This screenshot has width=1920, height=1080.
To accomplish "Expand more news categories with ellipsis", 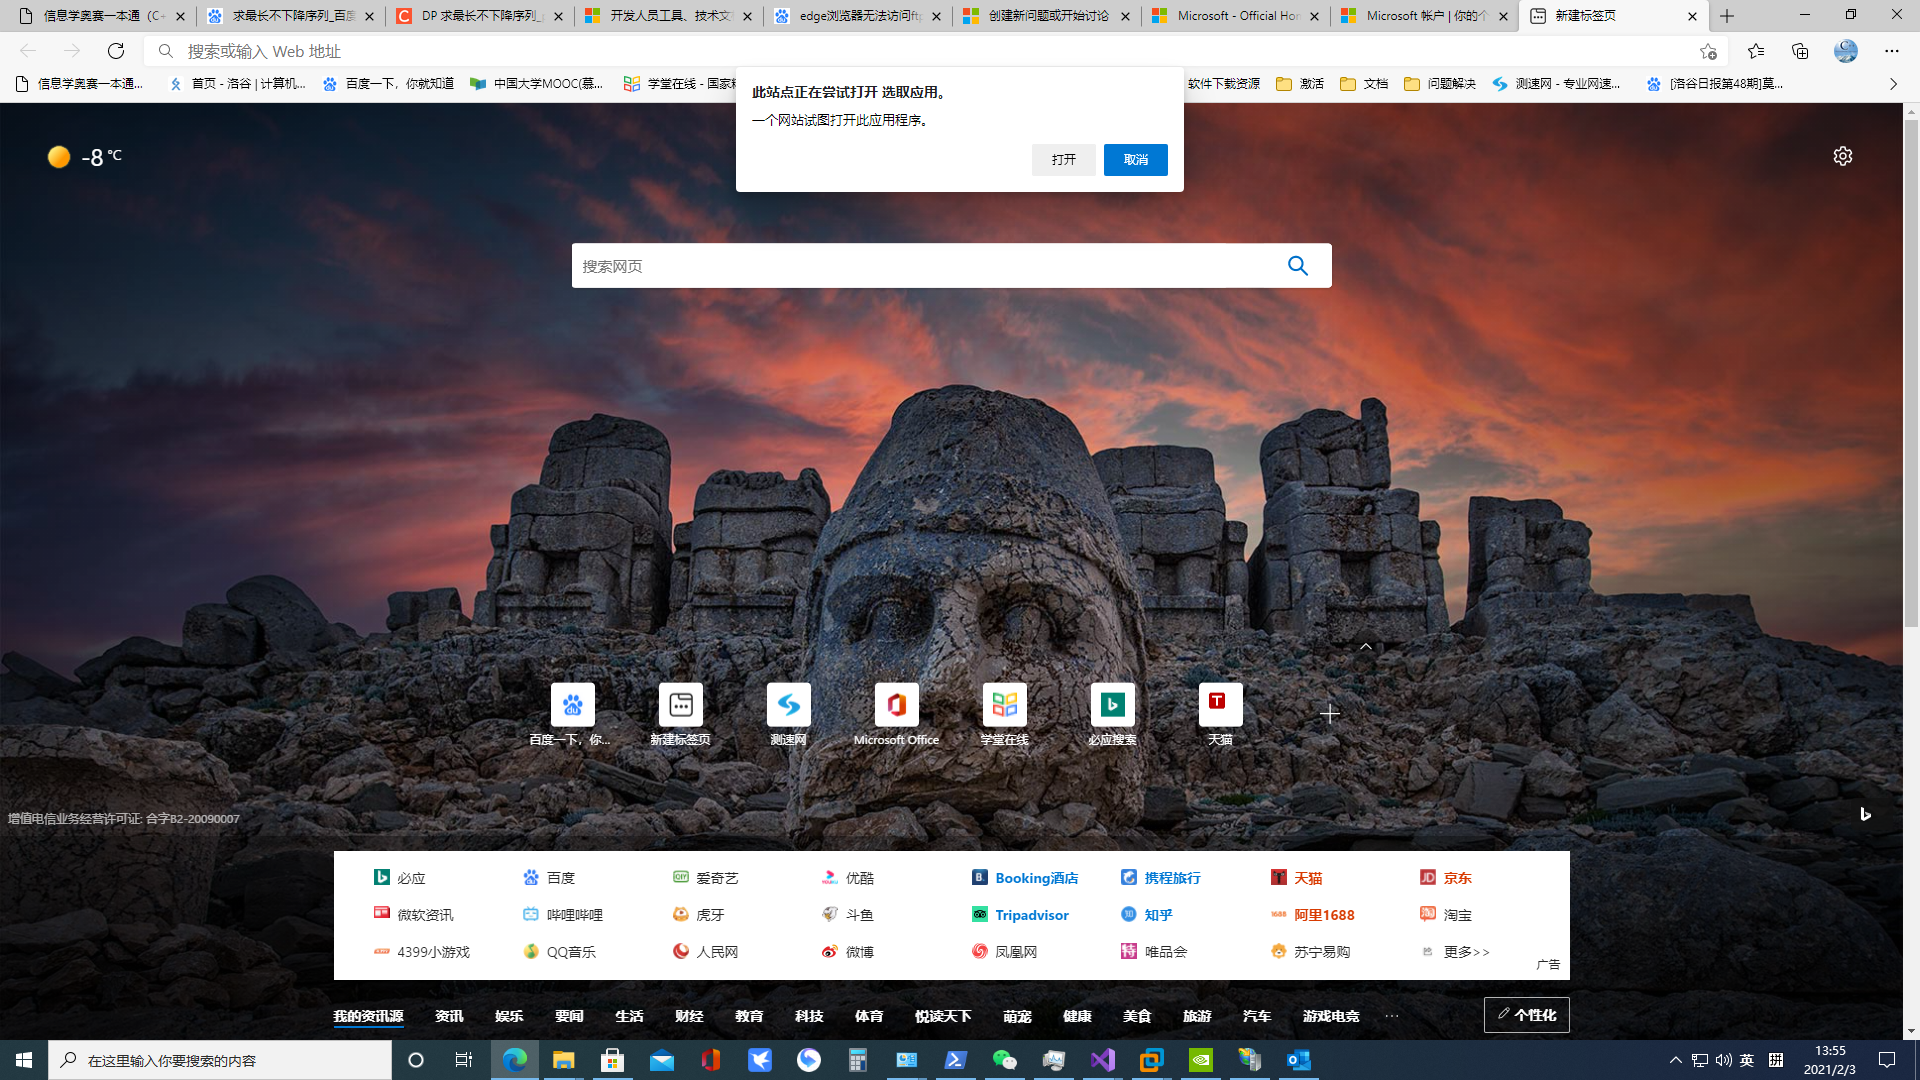I will click(1391, 1016).
